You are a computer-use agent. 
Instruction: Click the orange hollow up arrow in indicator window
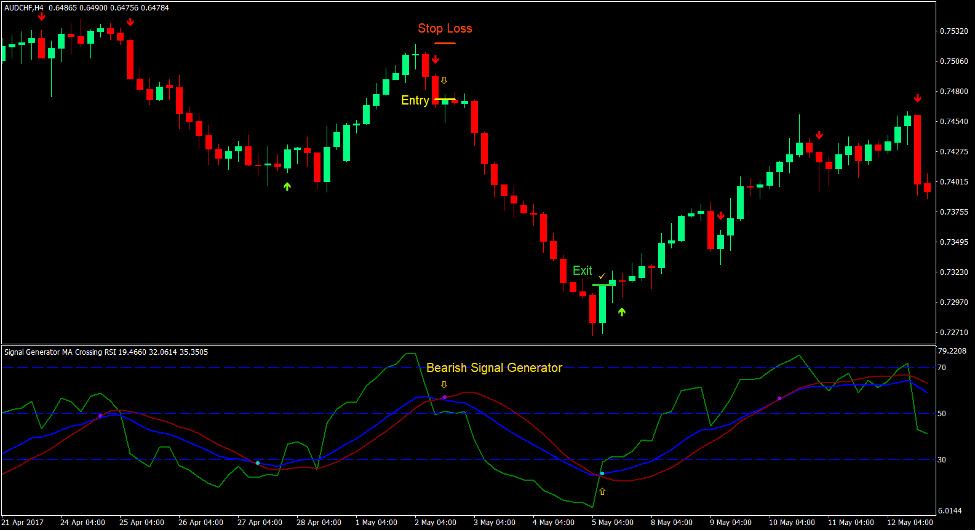point(601,491)
